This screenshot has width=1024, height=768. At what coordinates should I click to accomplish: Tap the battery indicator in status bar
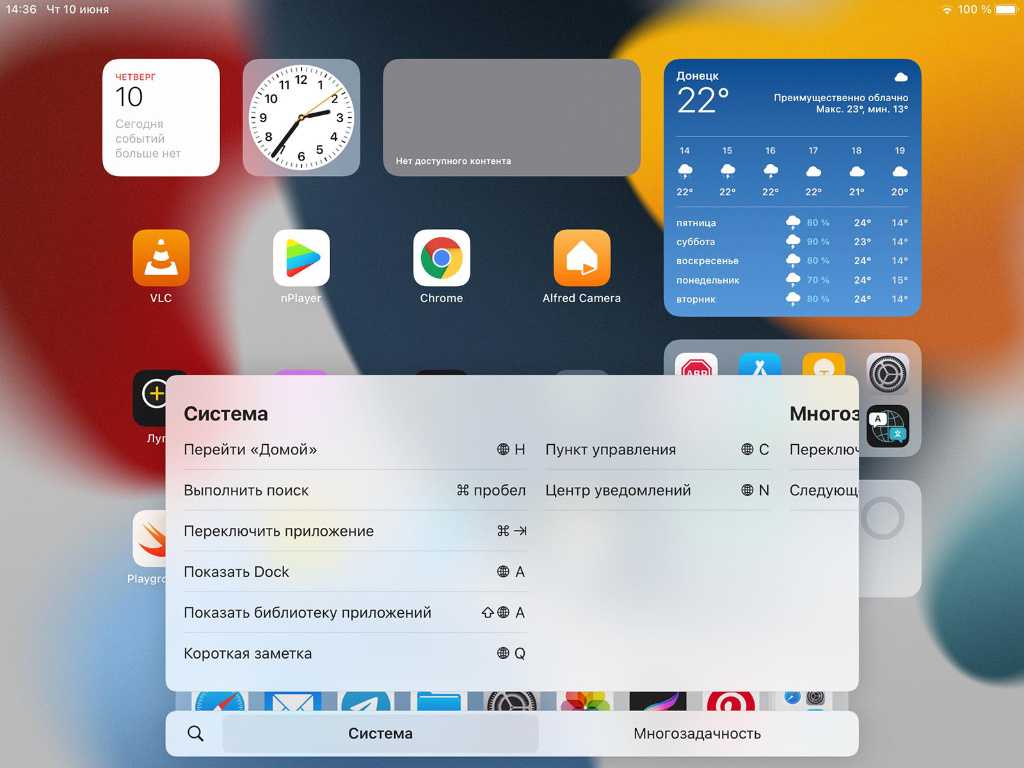coord(1005,9)
